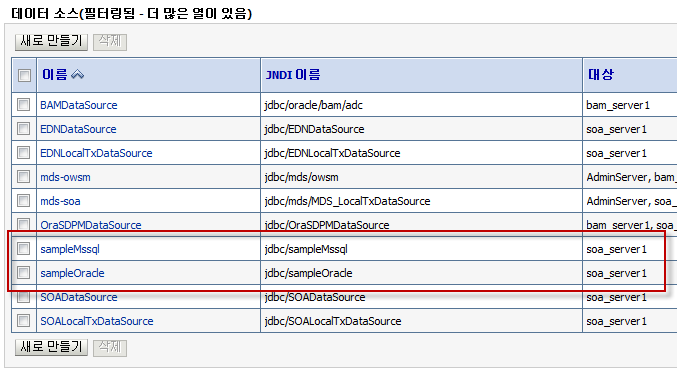Sort by the JNDI 이름 column header
The width and height of the screenshot is (677, 379).
click(293, 75)
